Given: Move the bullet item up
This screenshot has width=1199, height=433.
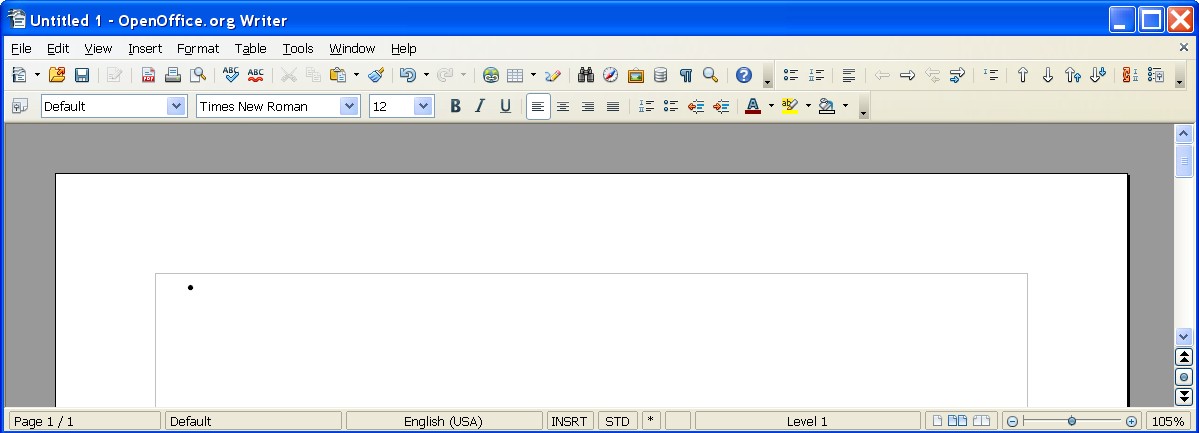Looking at the screenshot, I should pos(1023,75).
